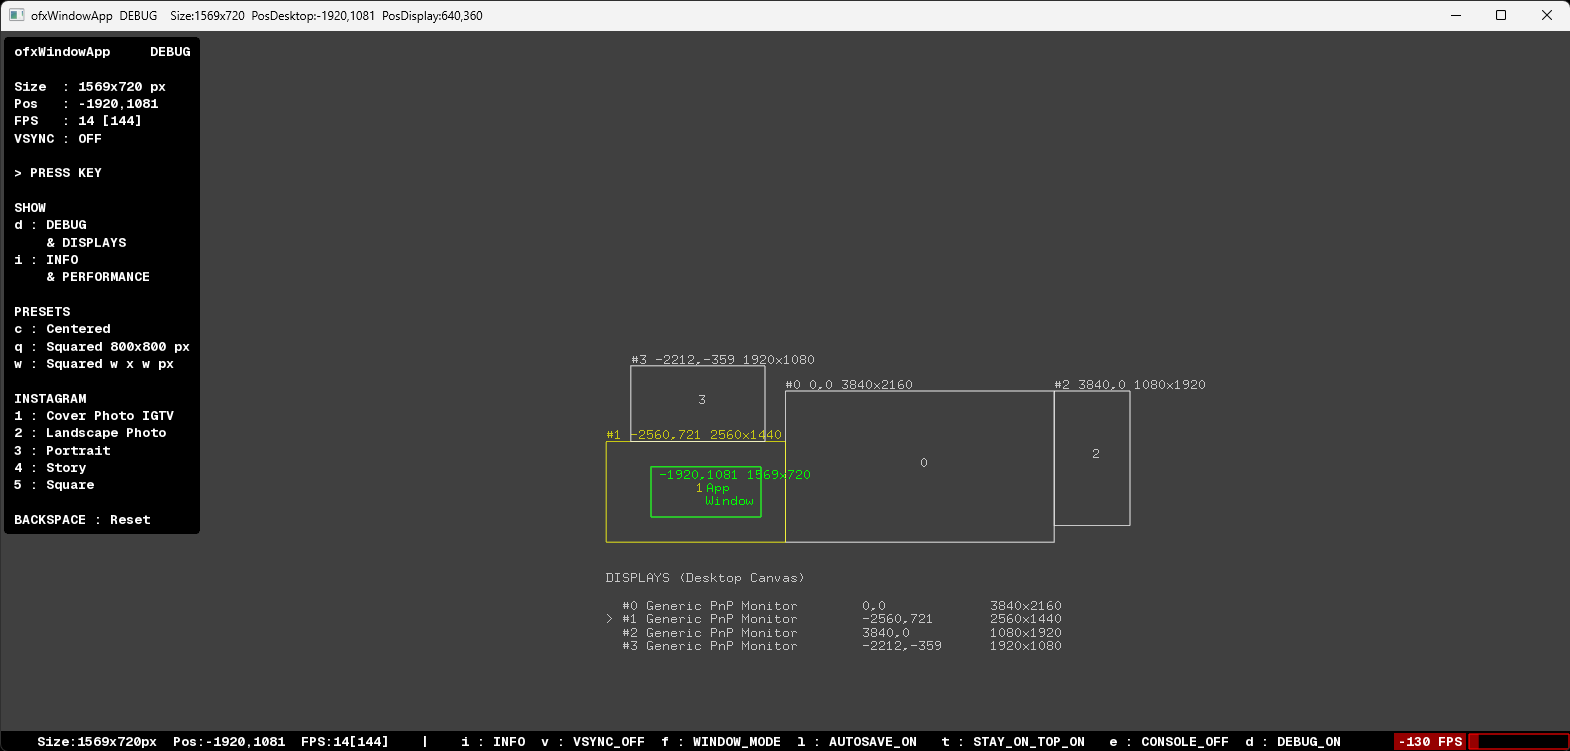Select the 'w : Squared w x w px' preset
The height and width of the screenshot is (751, 1570).
94,364
